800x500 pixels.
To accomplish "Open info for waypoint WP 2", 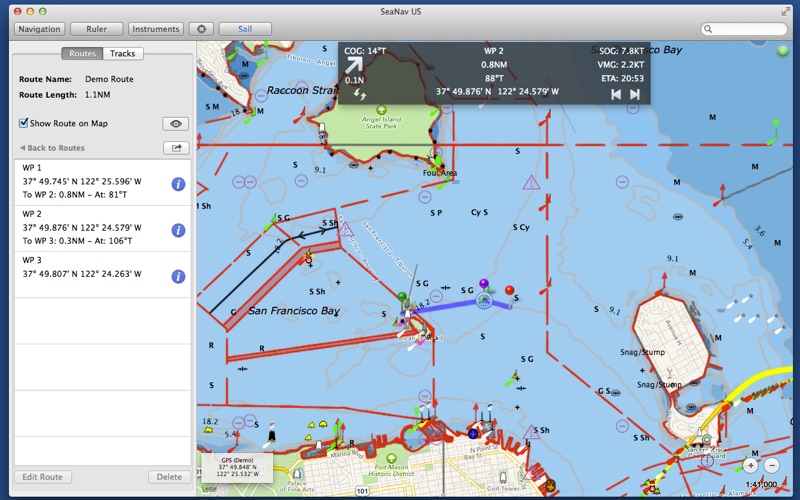I will [178, 230].
